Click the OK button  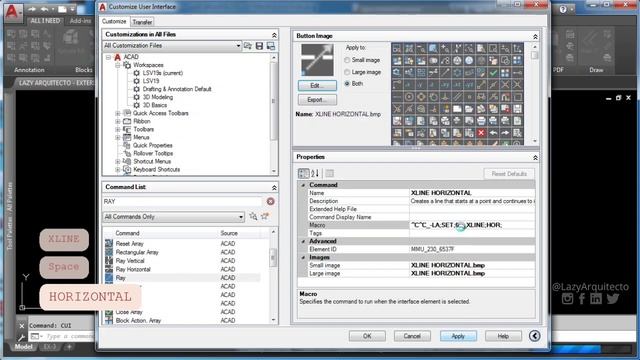click(367, 336)
